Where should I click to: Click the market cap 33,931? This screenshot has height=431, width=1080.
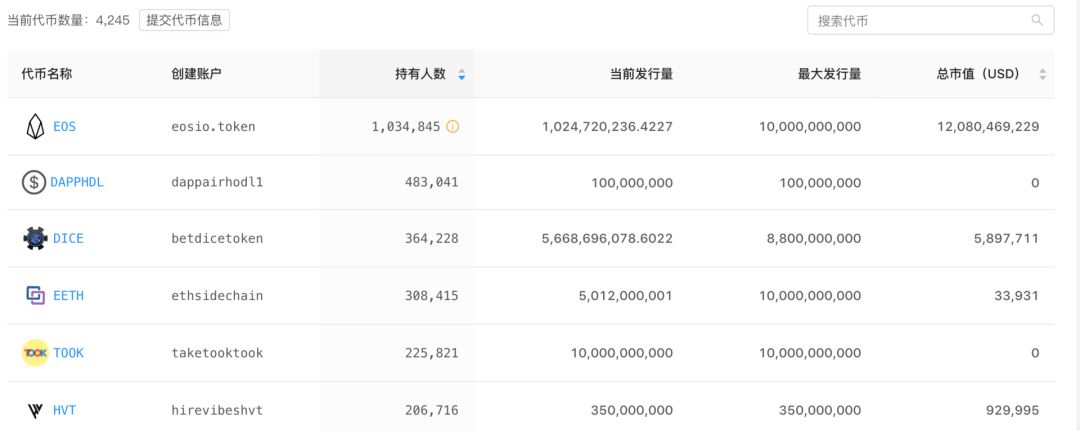tap(1017, 295)
